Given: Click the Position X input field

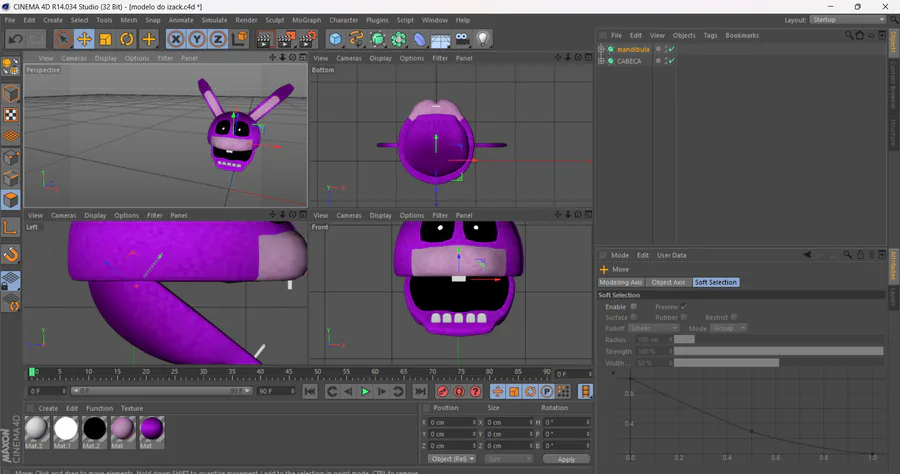Looking at the screenshot, I should coord(452,422).
